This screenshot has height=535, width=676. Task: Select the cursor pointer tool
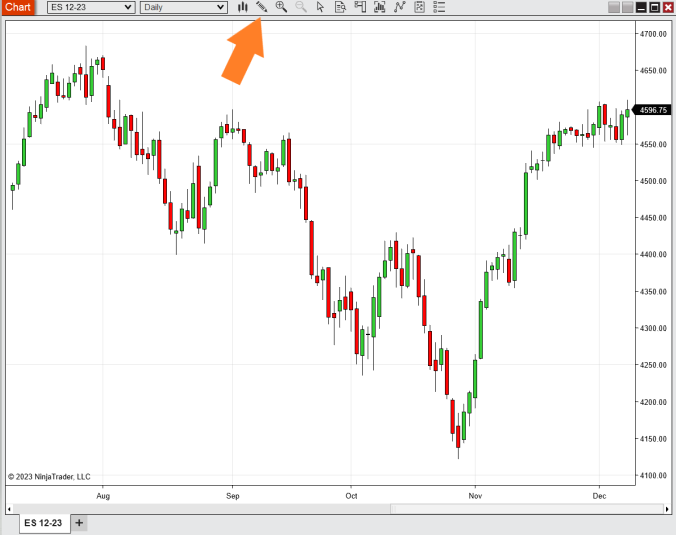tap(320, 7)
